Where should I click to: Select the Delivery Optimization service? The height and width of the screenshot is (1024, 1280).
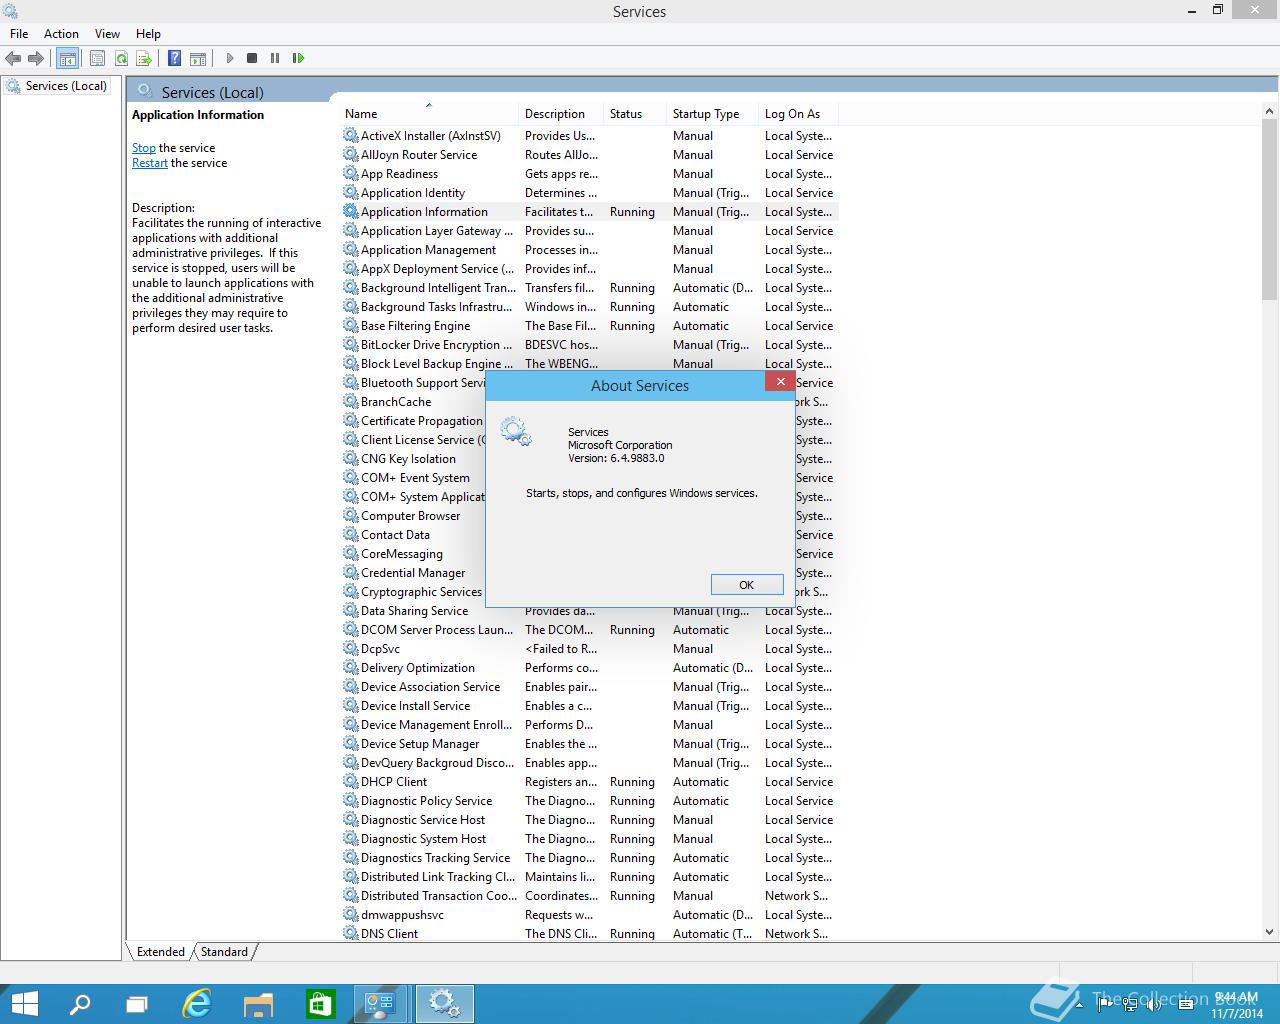coord(590,668)
